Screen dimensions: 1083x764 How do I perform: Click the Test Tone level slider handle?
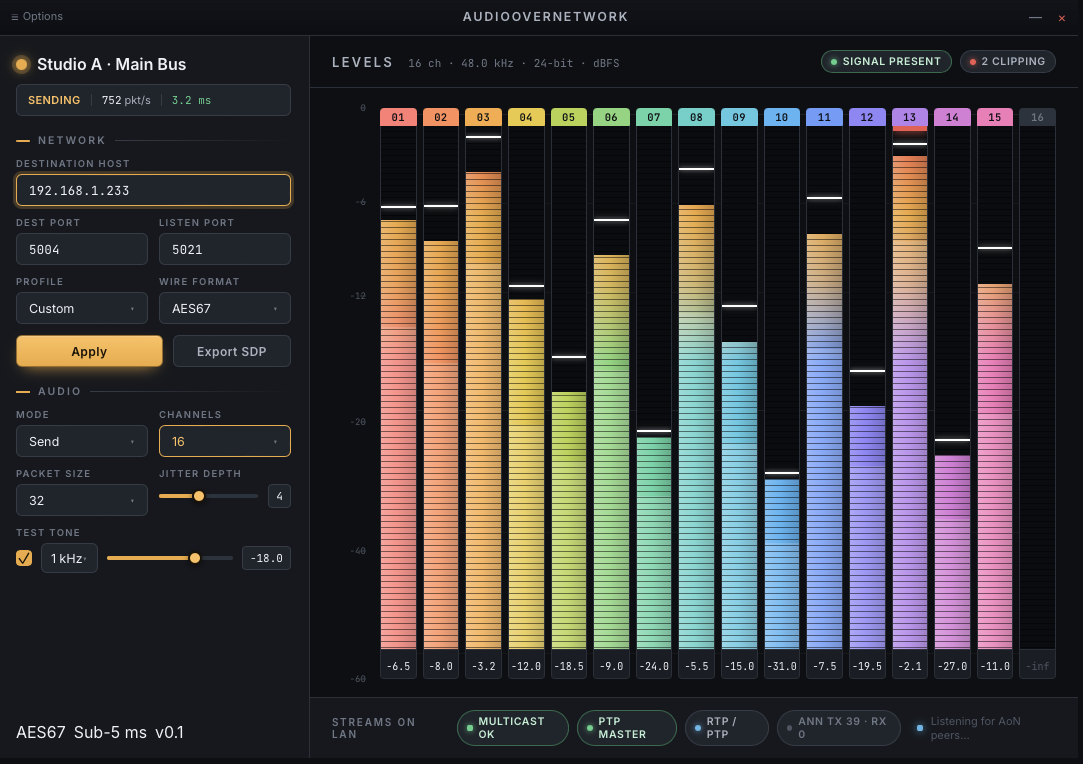pyautogui.click(x=195, y=558)
